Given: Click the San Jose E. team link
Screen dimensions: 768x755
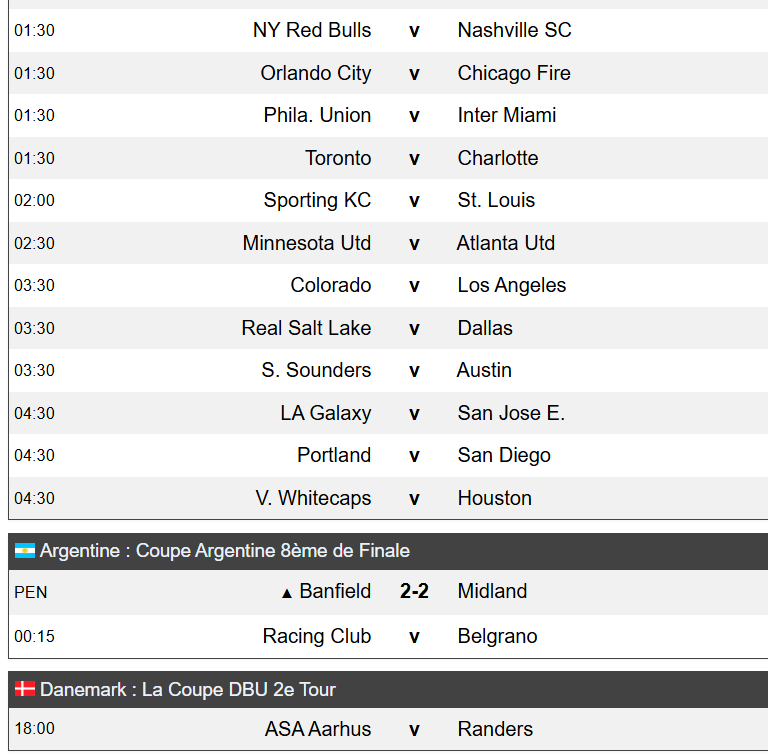Looking at the screenshot, I should 511,413.
